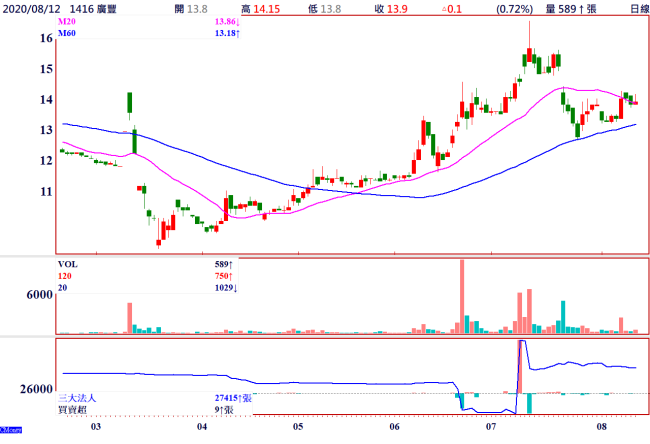Click the percent change (0.72%)
650x444 pixels.
coord(514,9)
